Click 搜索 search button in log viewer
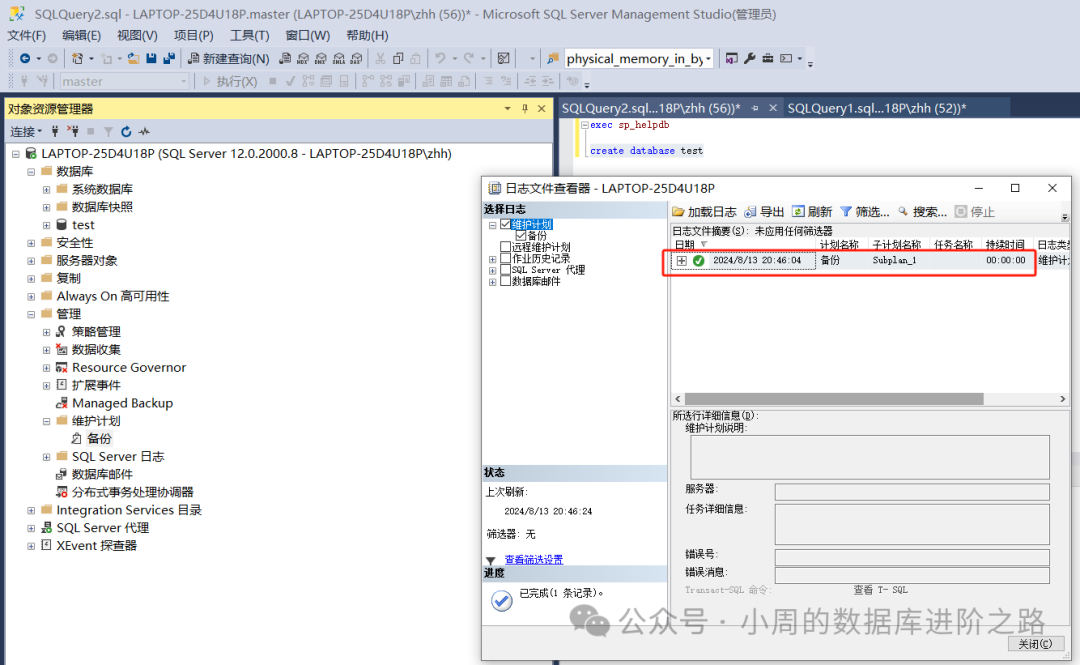 coord(922,212)
